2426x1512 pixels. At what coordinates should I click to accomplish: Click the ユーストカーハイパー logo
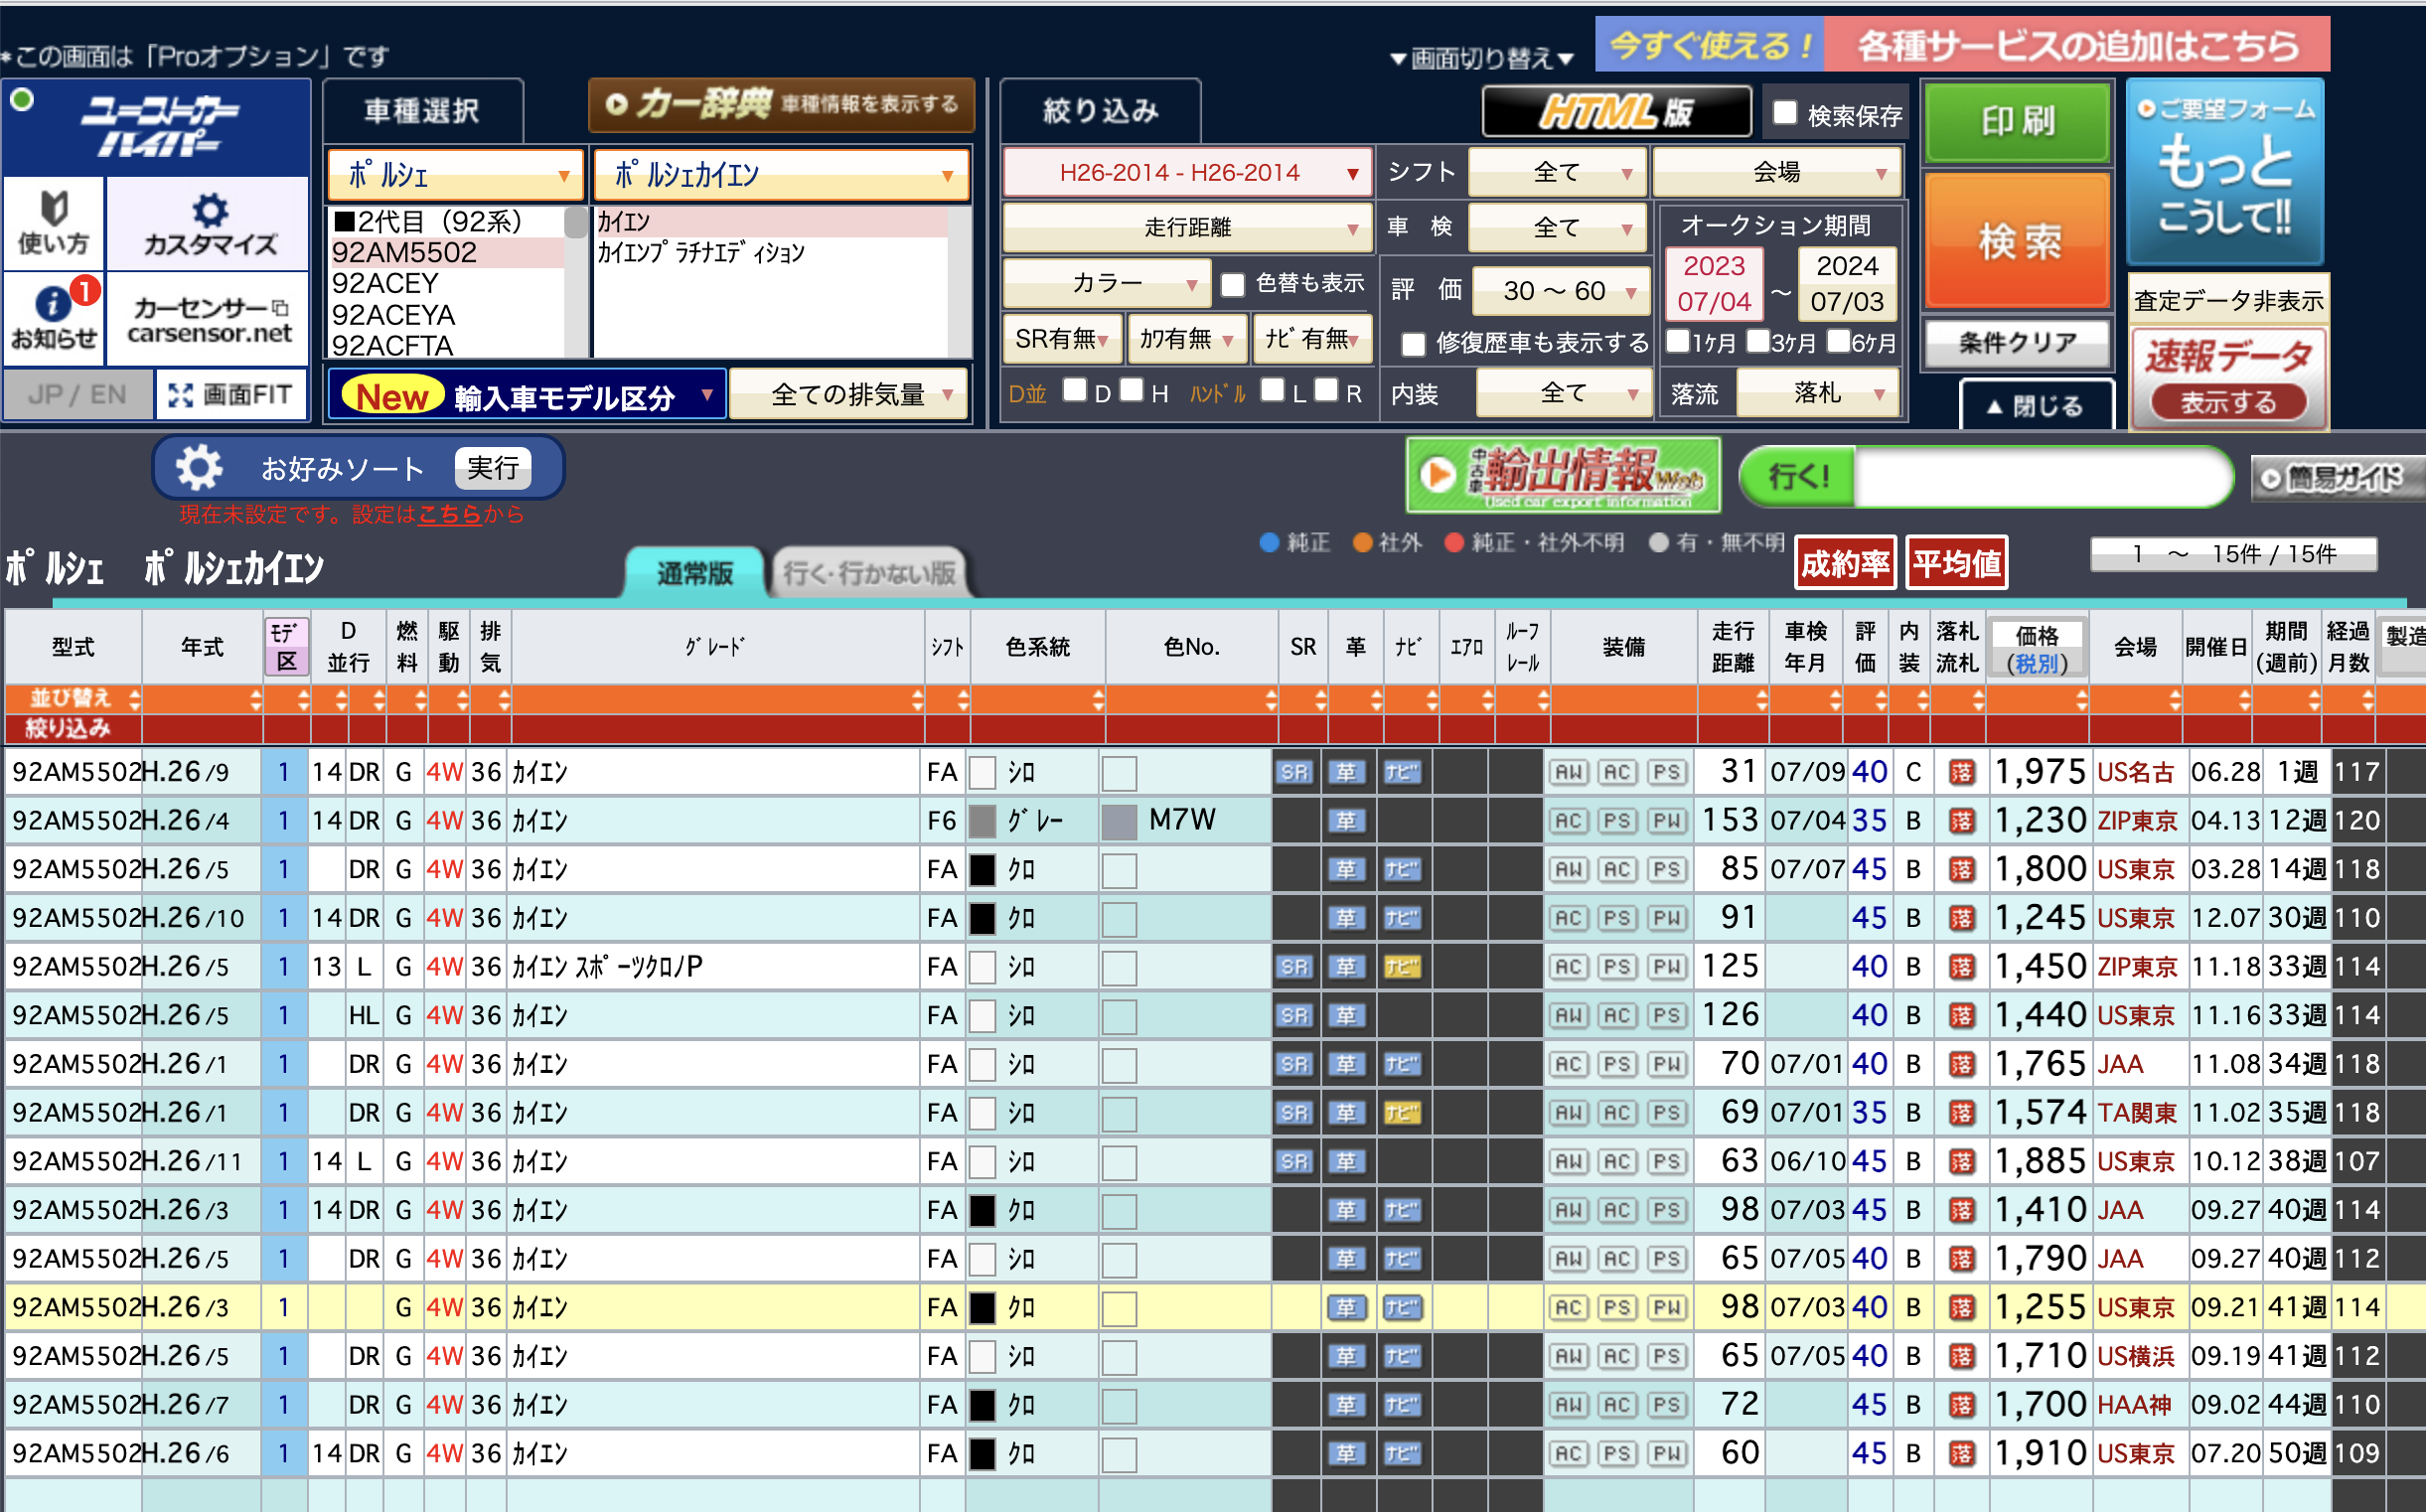click(x=158, y=127)
